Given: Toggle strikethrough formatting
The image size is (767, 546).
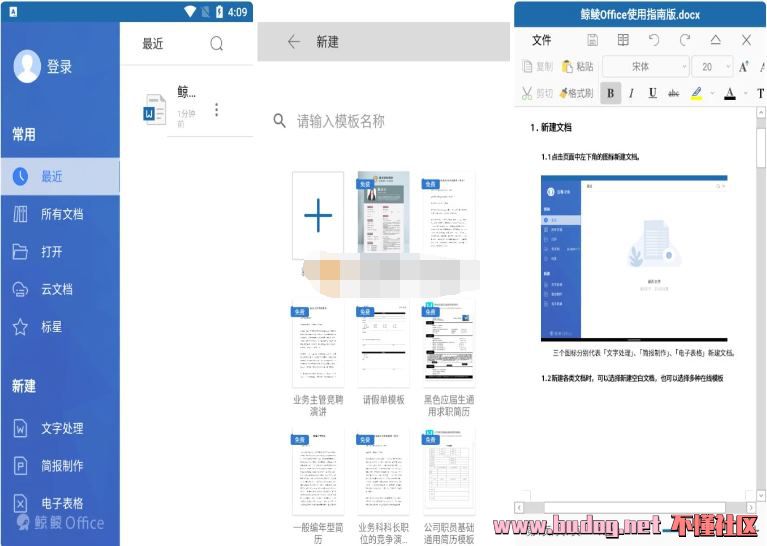Looking at the screenshot, I should [674, 93].
